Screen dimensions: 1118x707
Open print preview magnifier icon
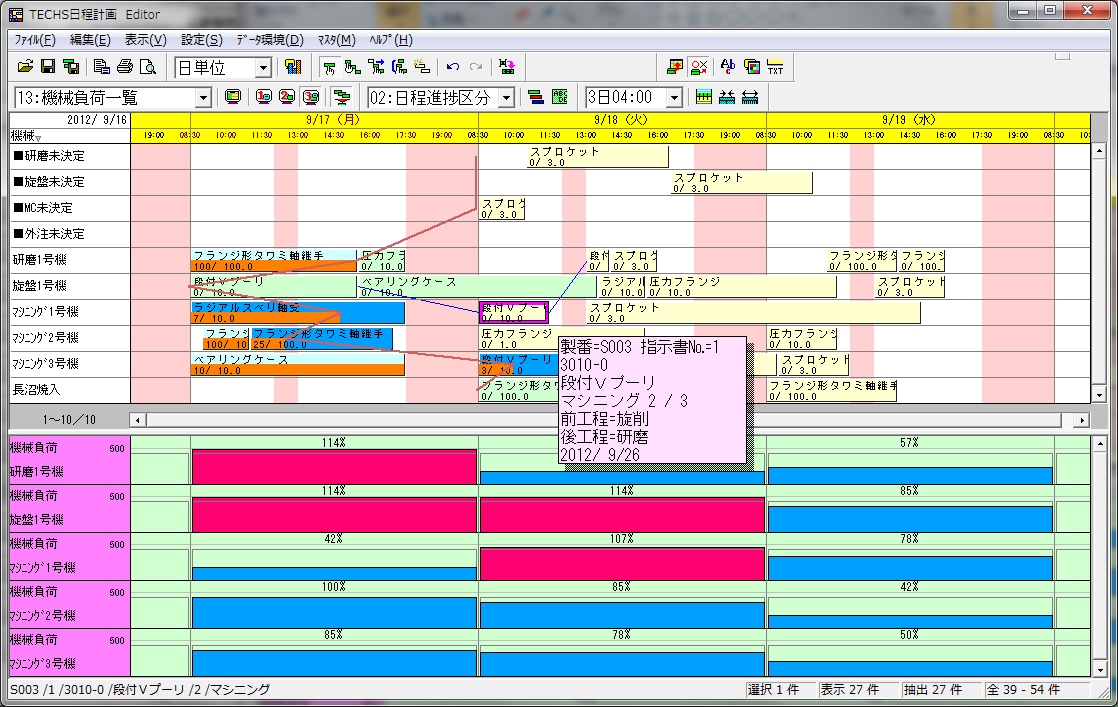coord(148,67)
